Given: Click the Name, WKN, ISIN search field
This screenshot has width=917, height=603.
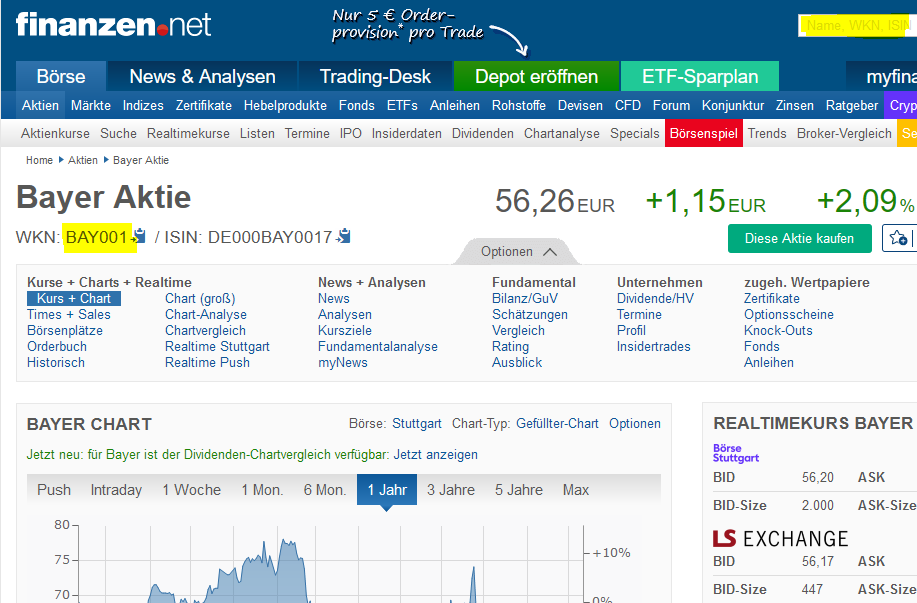Looking at the screenshot, I should (857, 26).
